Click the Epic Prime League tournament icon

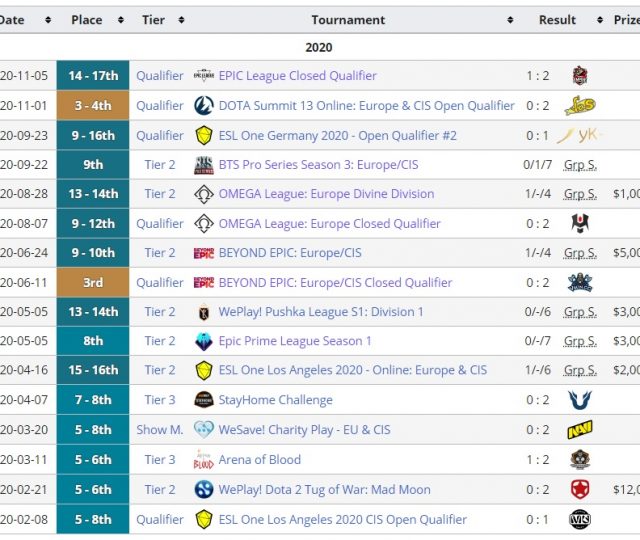click(204, 341)
